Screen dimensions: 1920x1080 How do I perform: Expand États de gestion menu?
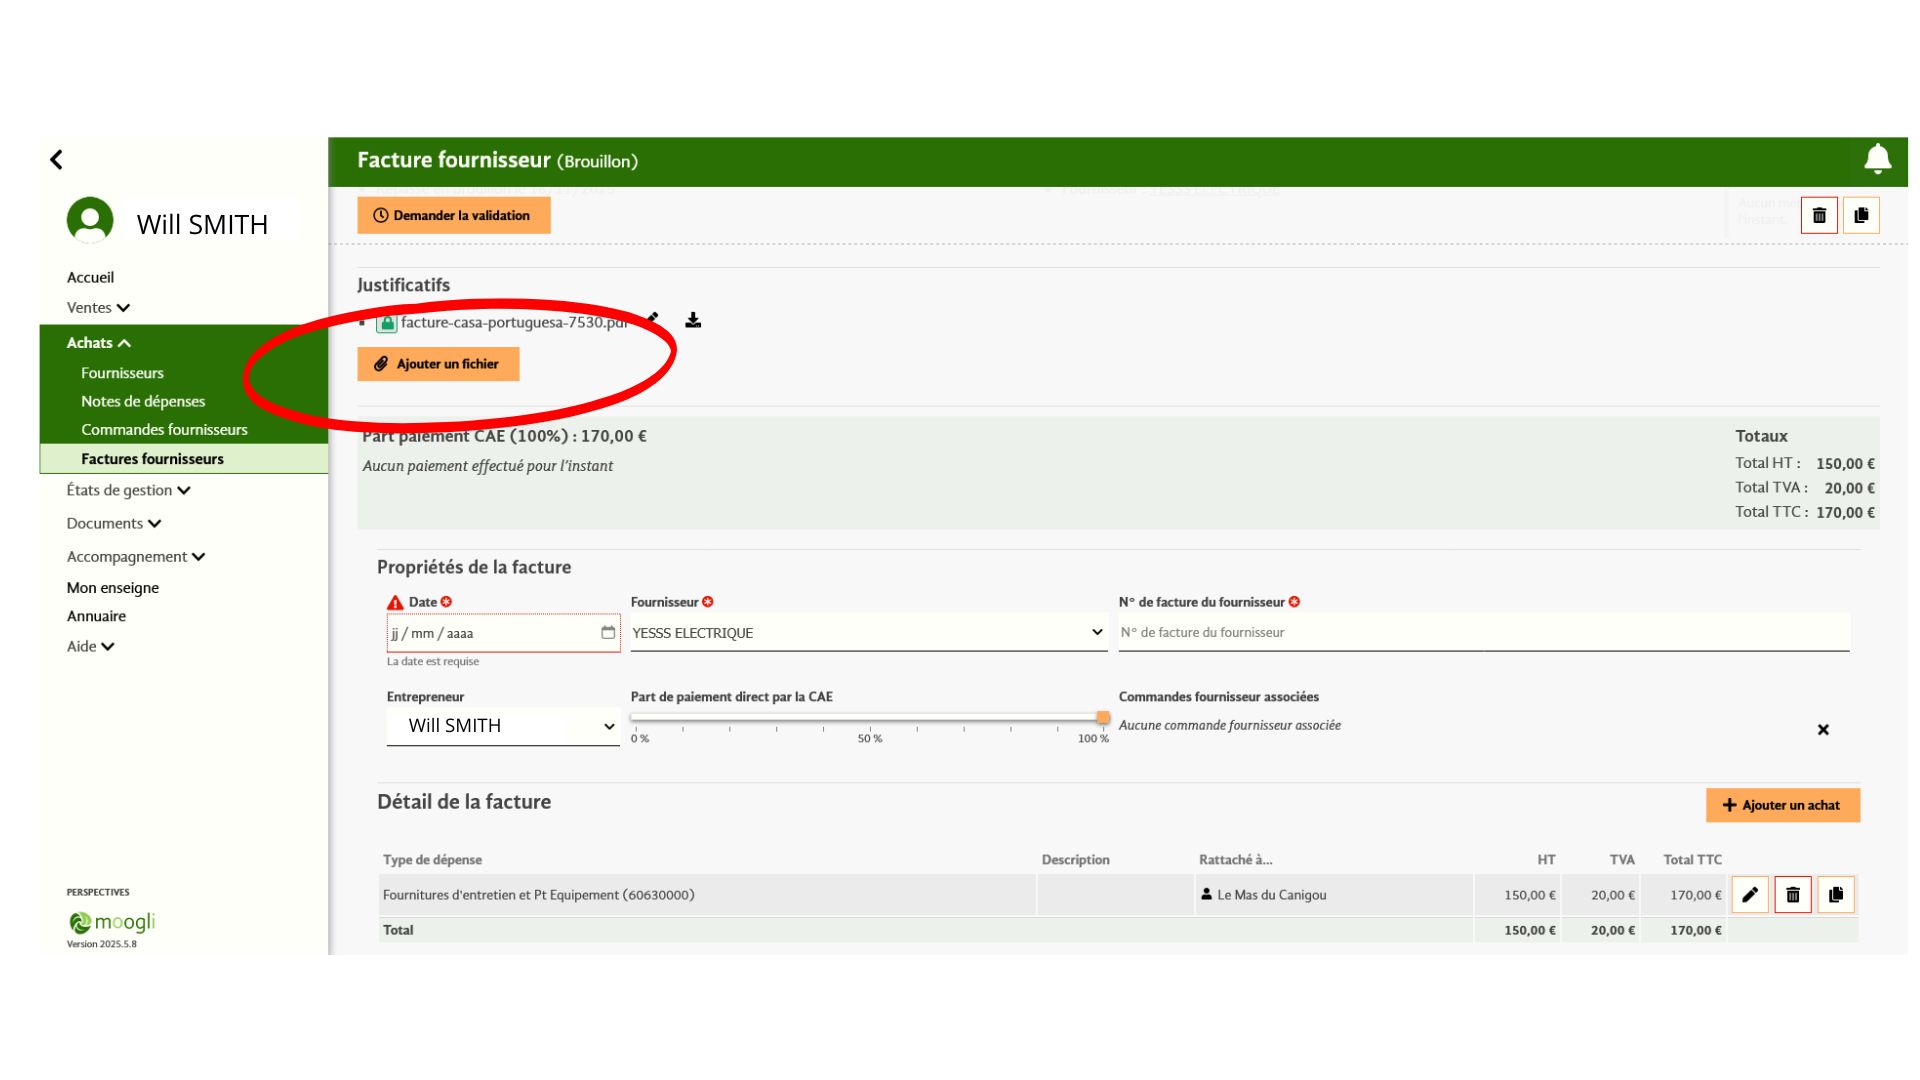tap(128, 490)
